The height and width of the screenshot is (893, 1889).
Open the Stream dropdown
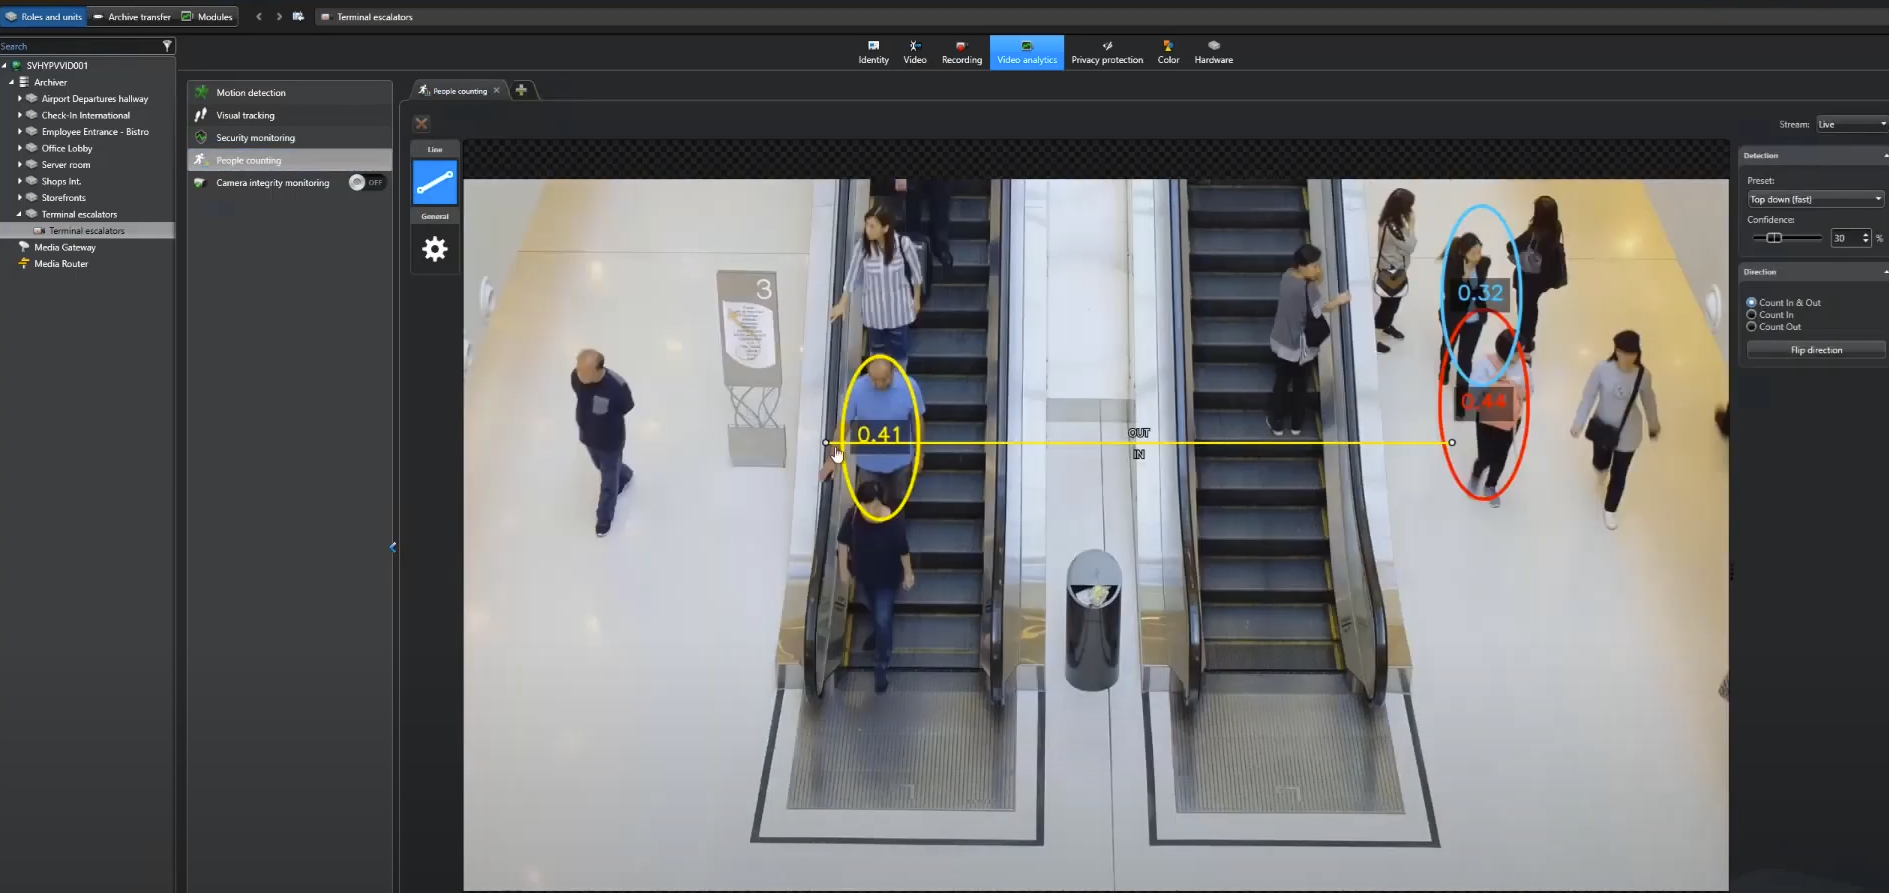tap(1850, 124)
